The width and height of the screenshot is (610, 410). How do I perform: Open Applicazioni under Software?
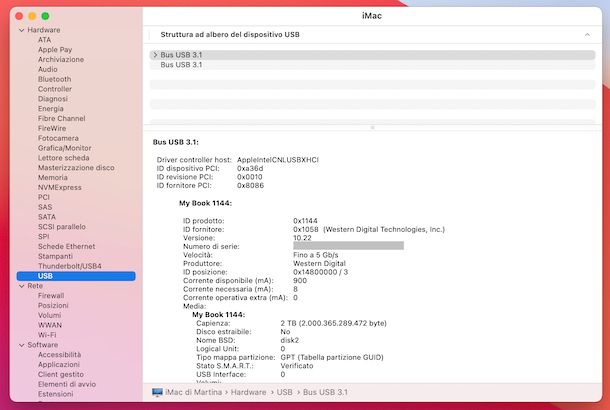pyautogui.click(x=58, y=365)
